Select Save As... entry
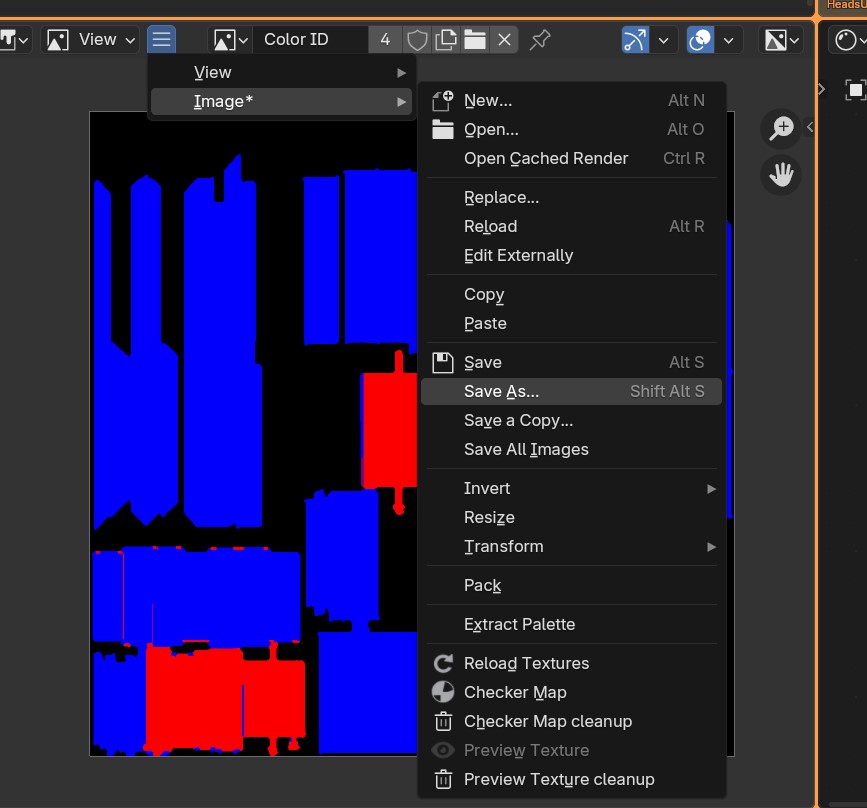The height and width of the screenshot is (808, 867). [572, 392]
